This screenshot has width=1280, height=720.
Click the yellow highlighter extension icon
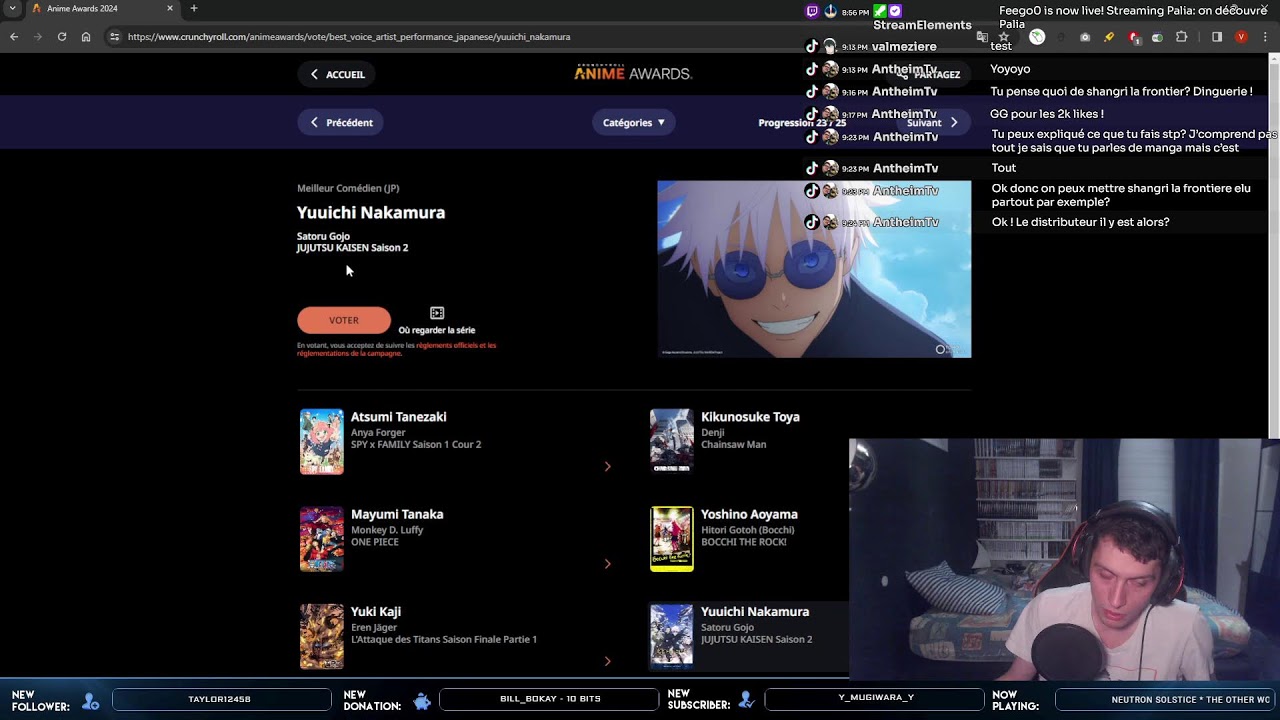(x=1109, y=37)
